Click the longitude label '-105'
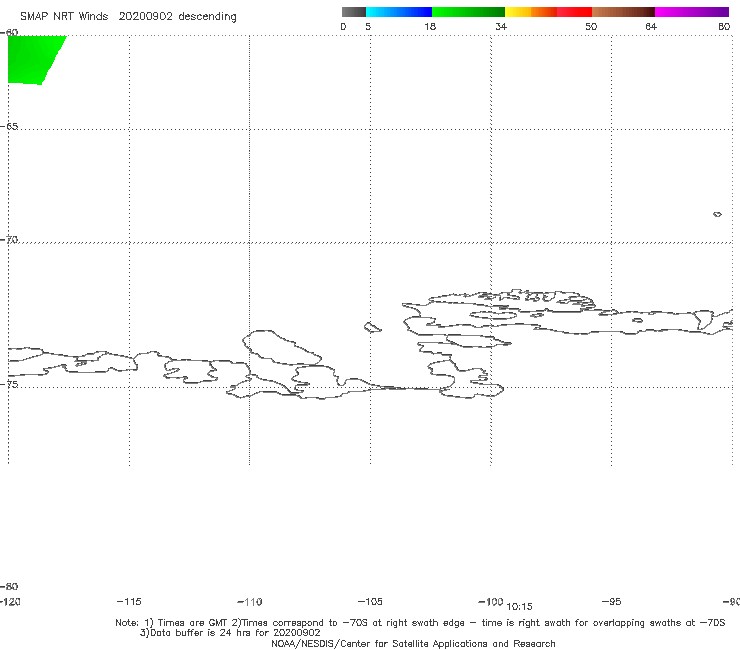Screen dimensions: 740x650 click(370, 601)
